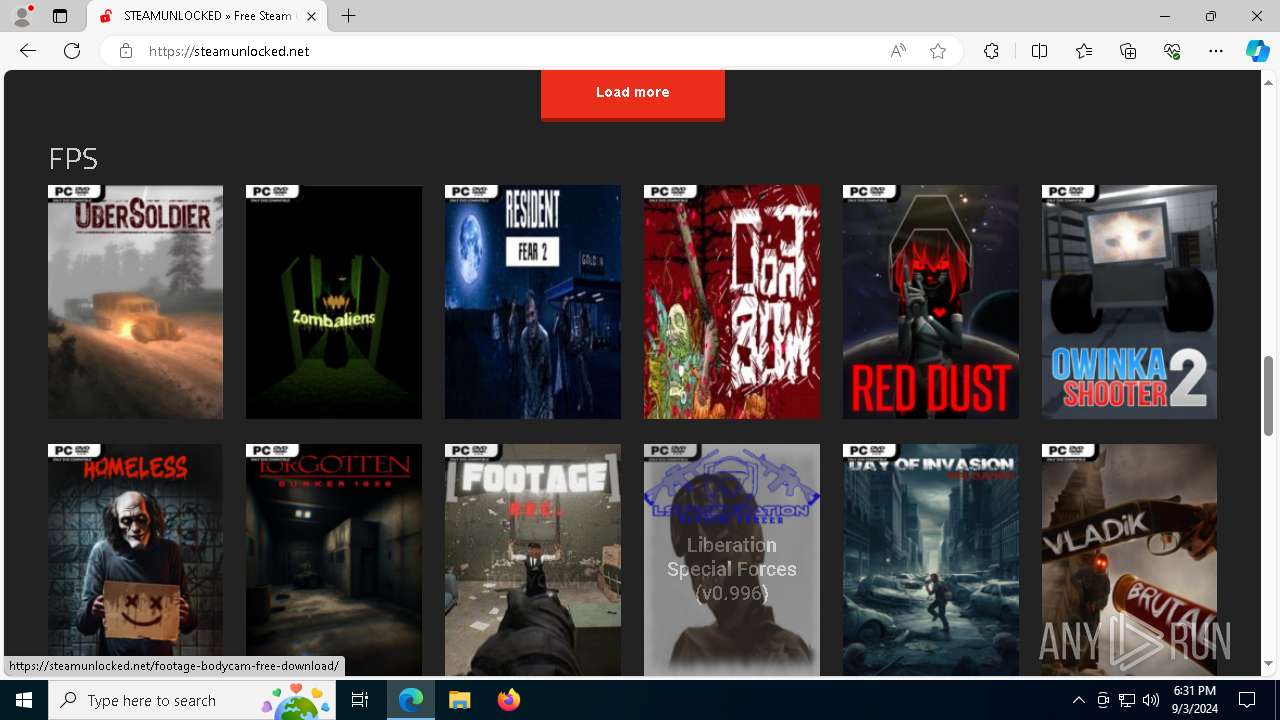This screenshot has width=1280, height=720.
Task: Open a new tab with plus
Action: 348,16
